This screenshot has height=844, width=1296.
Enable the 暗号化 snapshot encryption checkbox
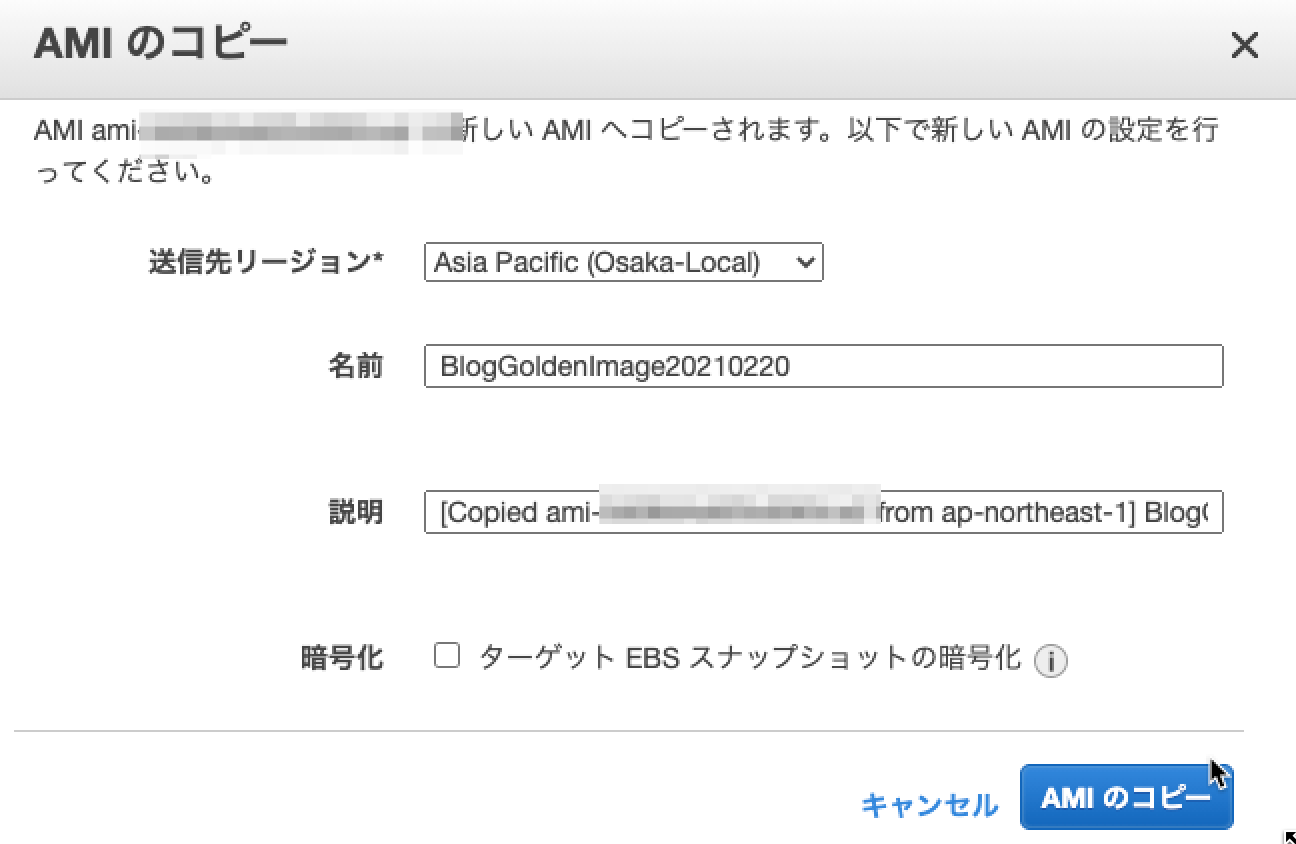click(x=446, y=656)
